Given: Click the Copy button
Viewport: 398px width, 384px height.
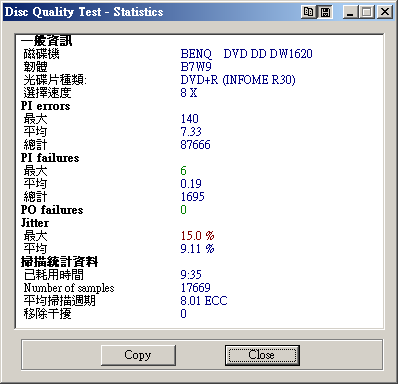Looking at the screenshot, I should 138,355.
